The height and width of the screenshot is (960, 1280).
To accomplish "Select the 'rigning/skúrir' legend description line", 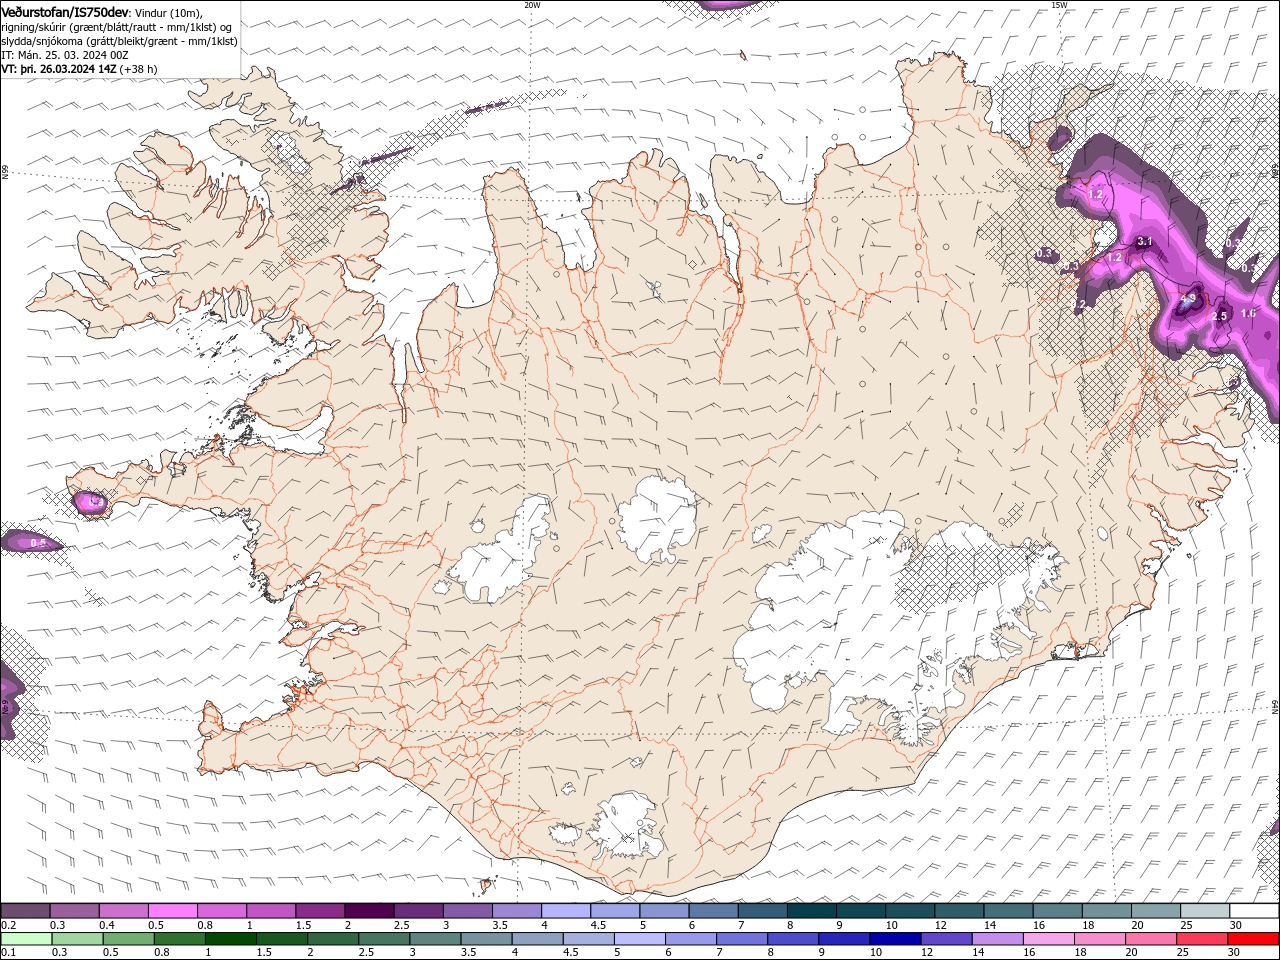I will (117, 26).
